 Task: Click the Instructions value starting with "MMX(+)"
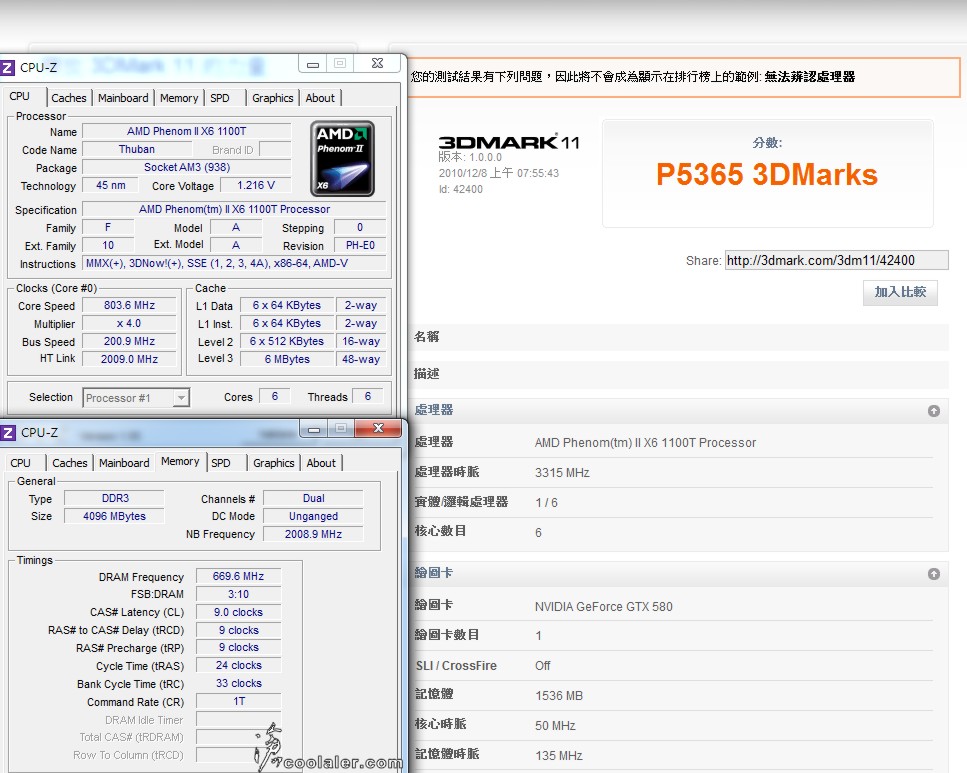(234, 263)
